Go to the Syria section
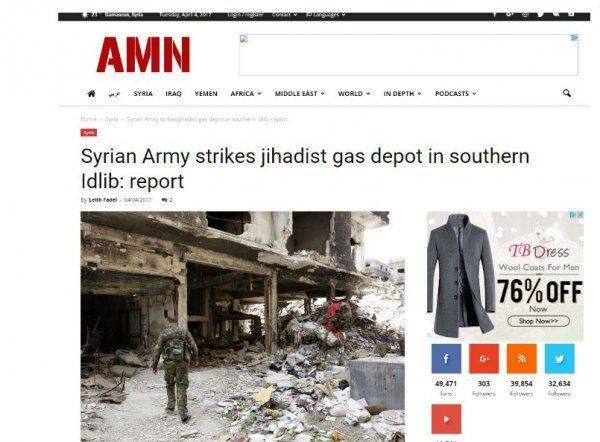600x442 pixels. tap(143, 93)
